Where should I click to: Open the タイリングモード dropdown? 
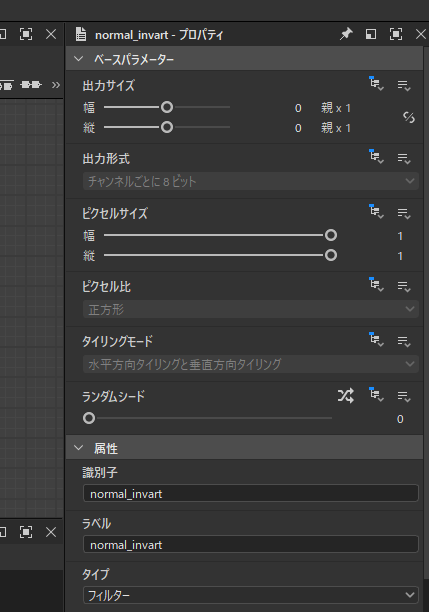click(x=251, y=364)
